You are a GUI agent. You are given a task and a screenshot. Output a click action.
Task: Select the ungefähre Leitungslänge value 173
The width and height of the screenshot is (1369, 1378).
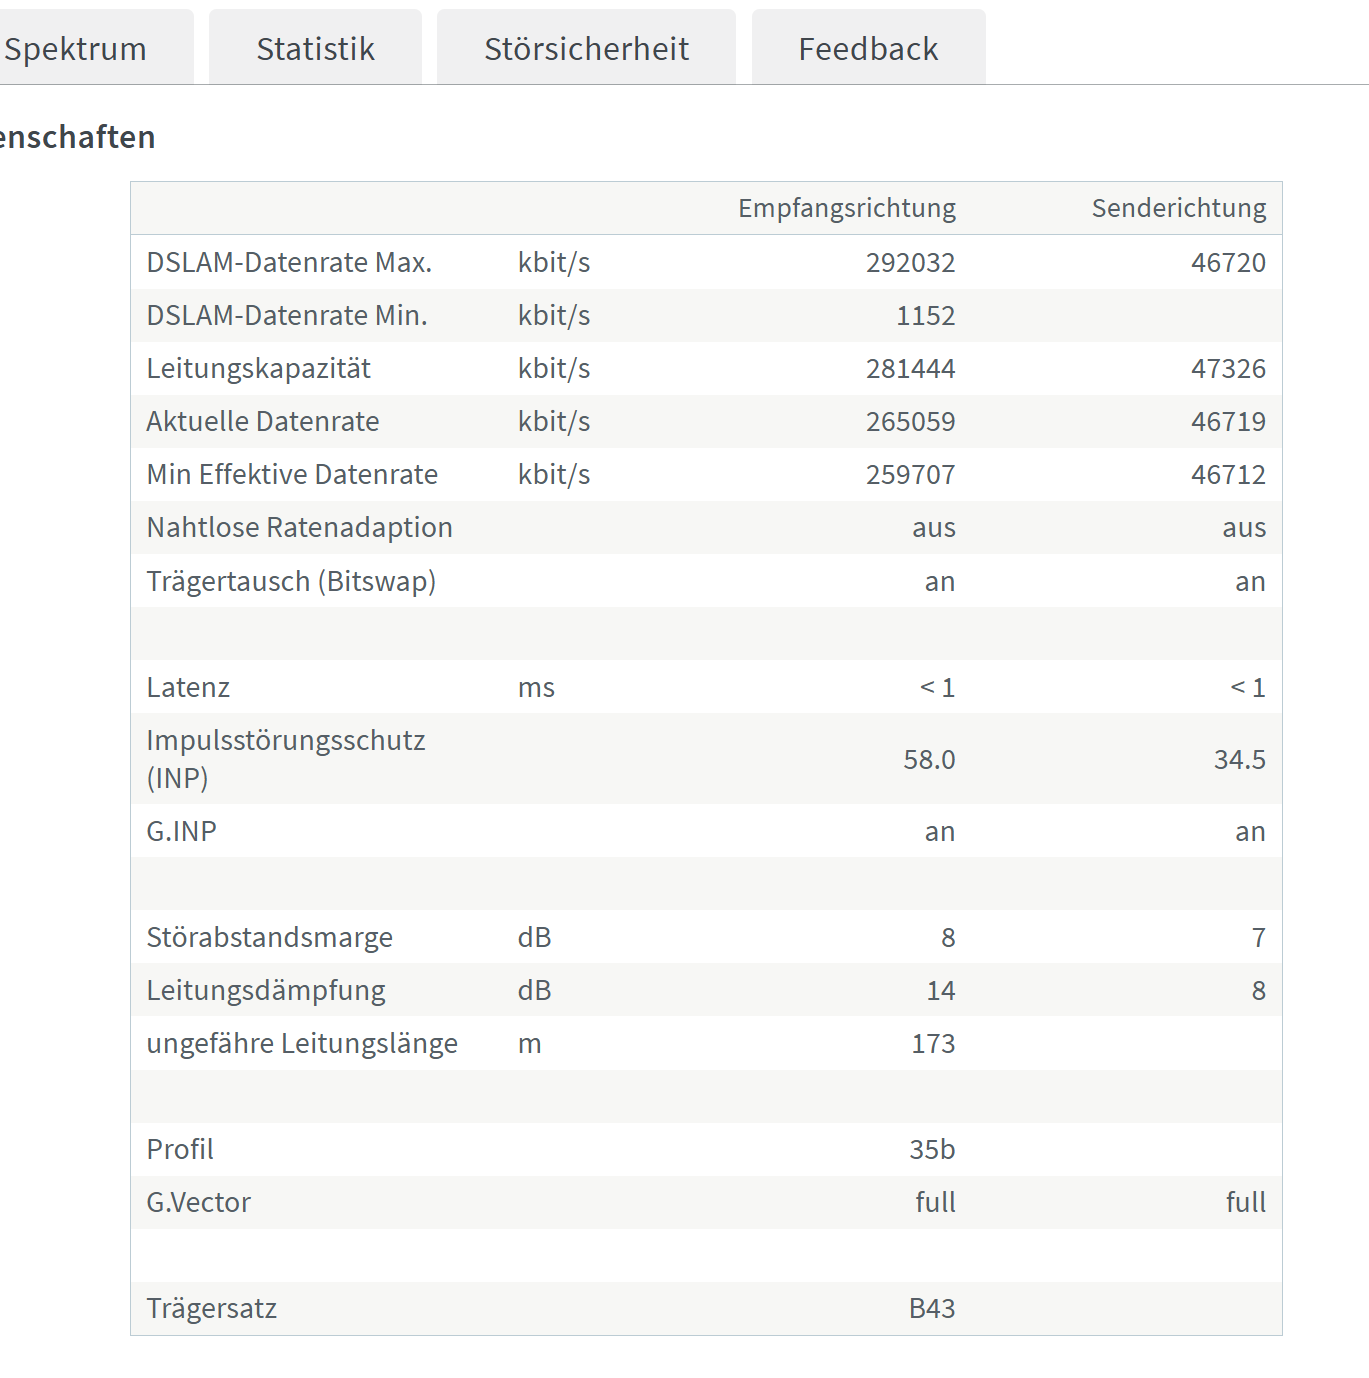pos(933,1043)
